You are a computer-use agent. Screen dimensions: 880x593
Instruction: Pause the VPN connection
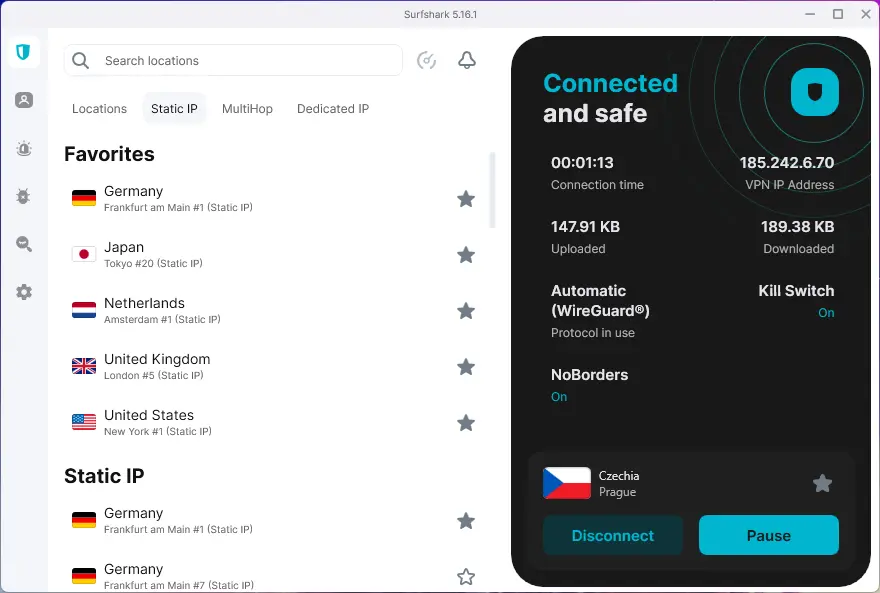point(768,536)
